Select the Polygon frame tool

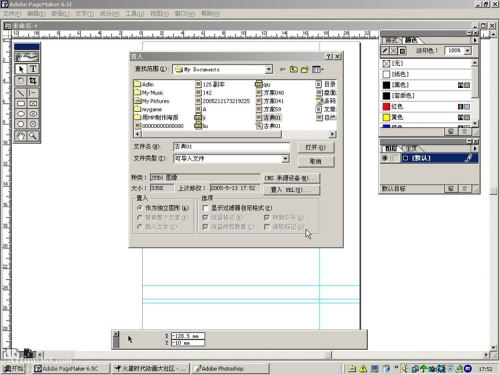click(x=33, y=124)
